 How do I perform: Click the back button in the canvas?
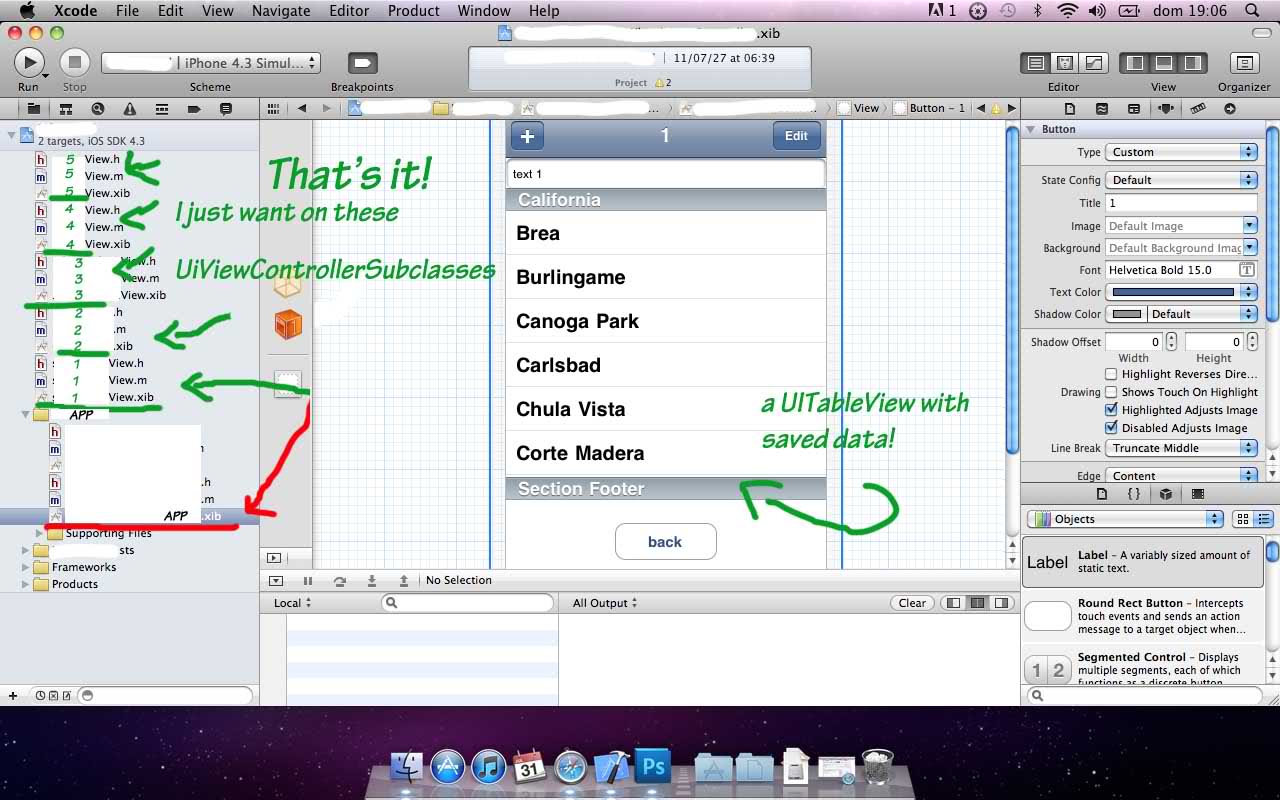(x=665, y=542)
